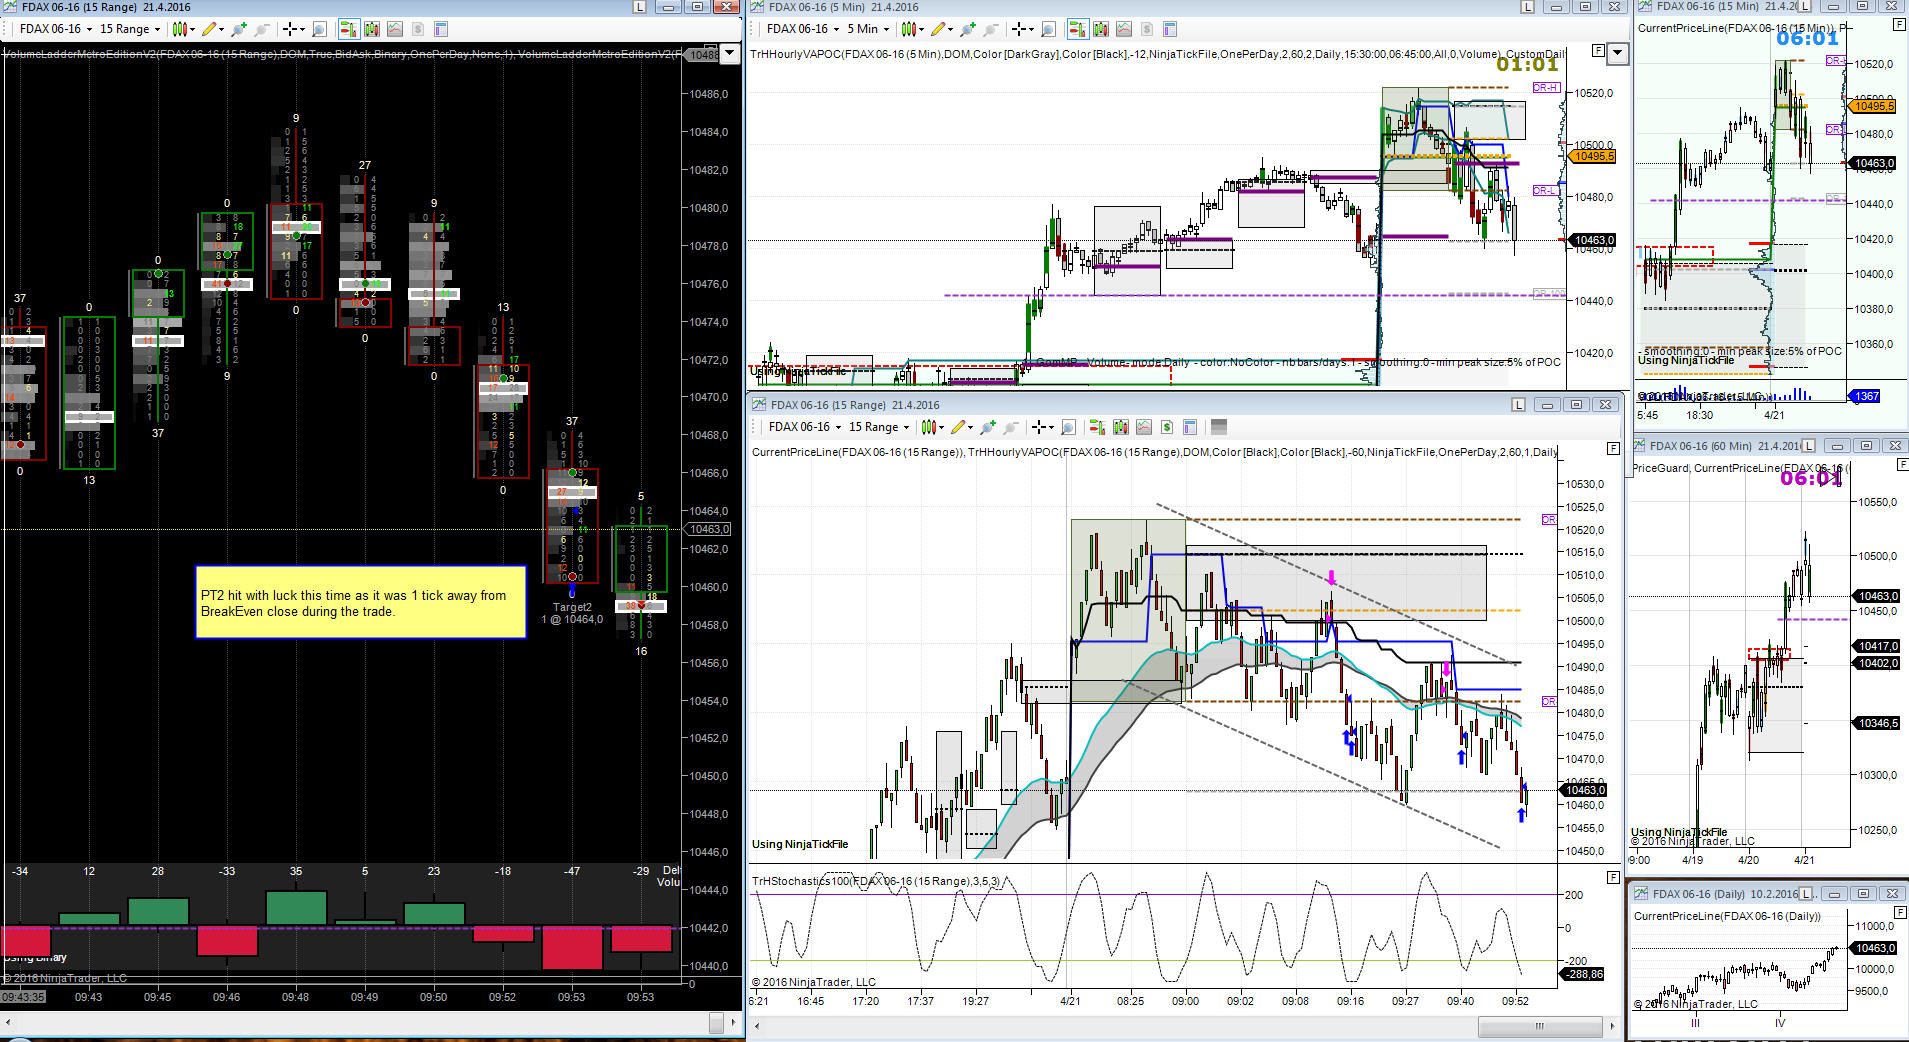Open chart style candles icon in stochastics chart

click(x=929, y=427)
